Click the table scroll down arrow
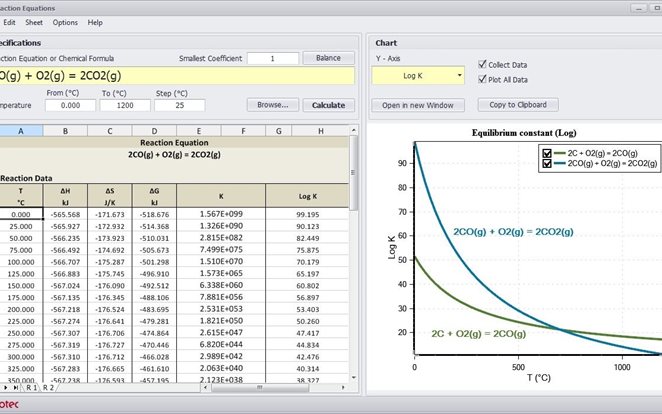The width and height of the screenshot is (662, 414). [354, 378]
